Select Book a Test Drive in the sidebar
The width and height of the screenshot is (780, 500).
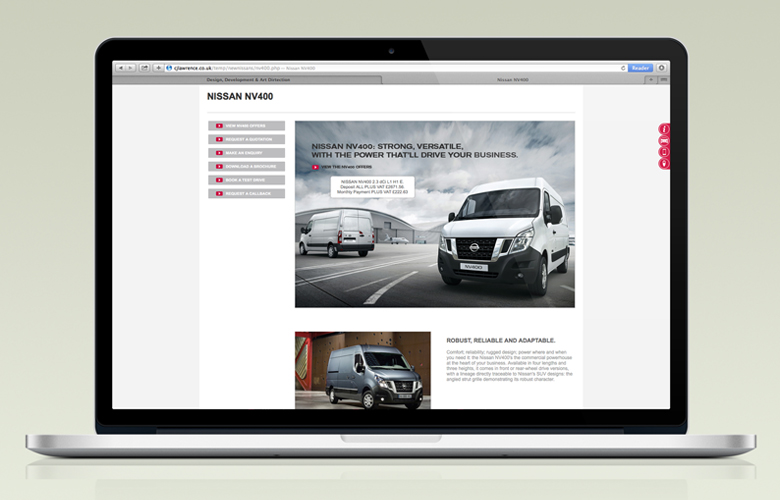[246, 180]
